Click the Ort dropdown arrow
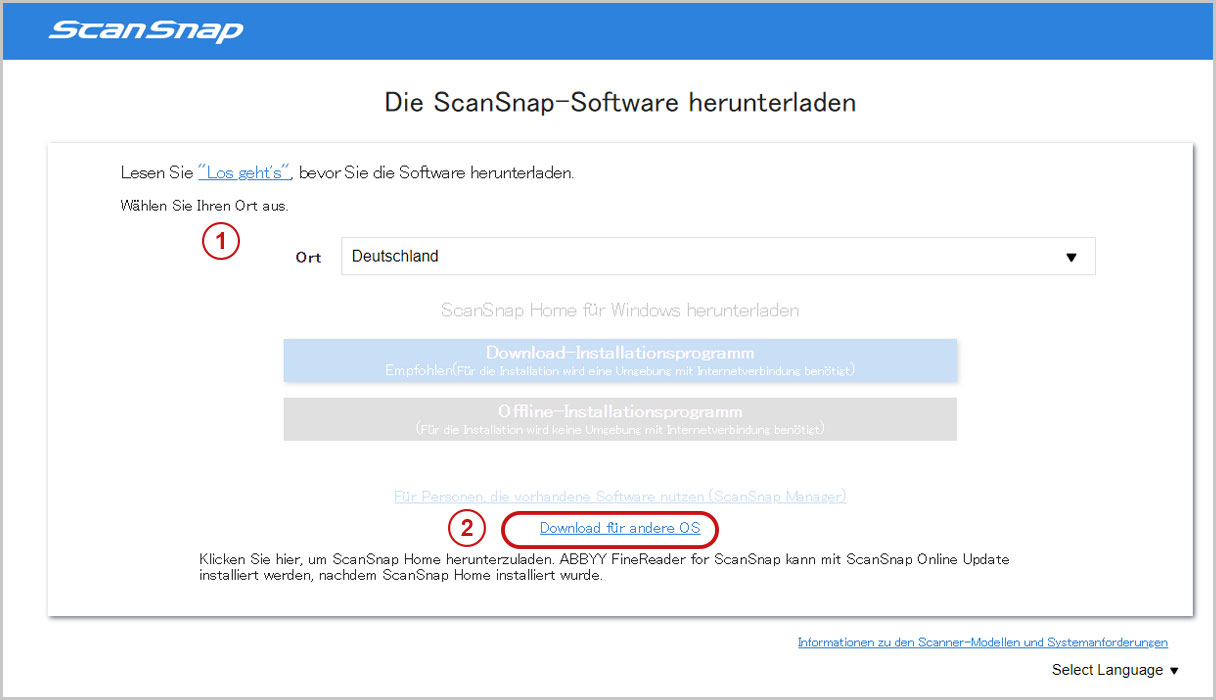The image size is (1216, 700). pyautogui.click(x=1071, y=257)
